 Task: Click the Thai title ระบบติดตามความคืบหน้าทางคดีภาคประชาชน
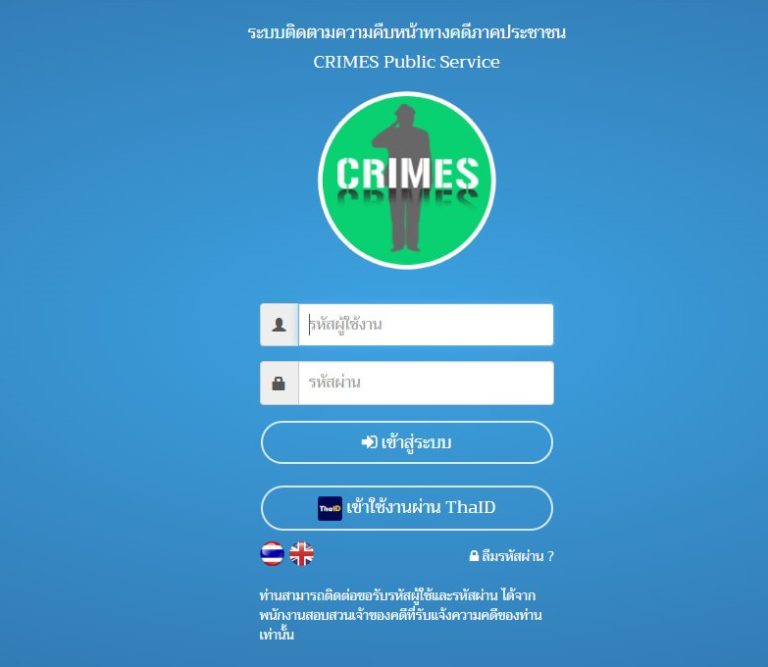(407, 32)
